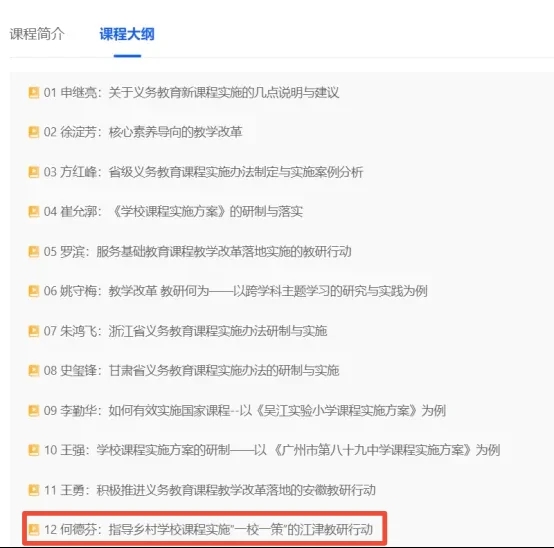Open lesson 10 by 王强
This screenshot has width=554, height=548.
[272, 450]
